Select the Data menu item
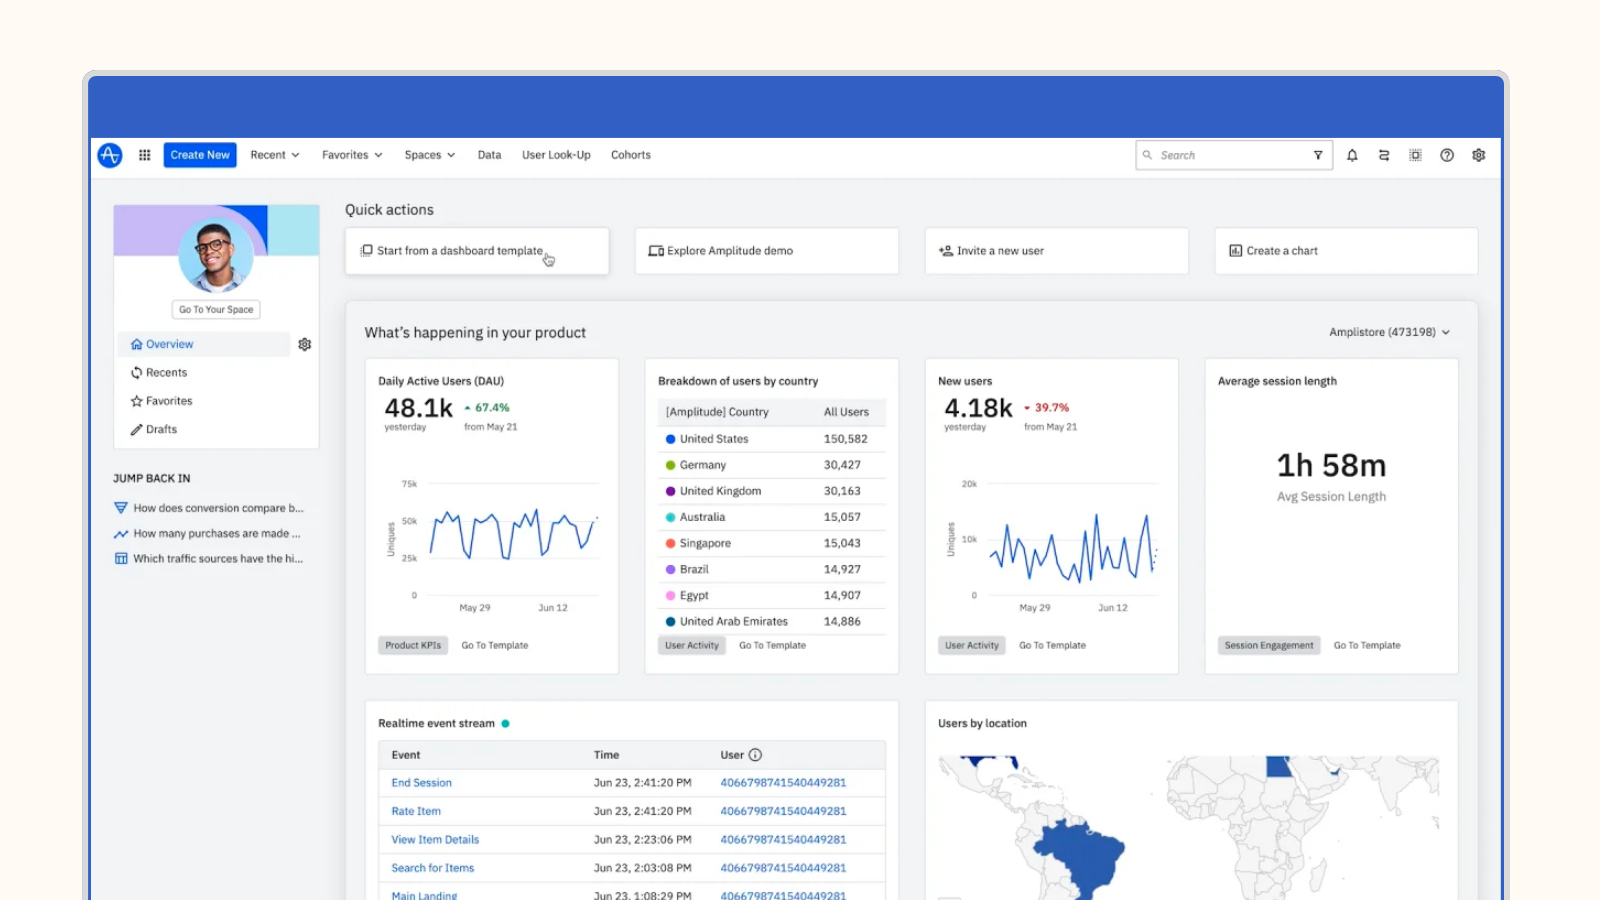 pyautogui.click(x=489, y=155)
